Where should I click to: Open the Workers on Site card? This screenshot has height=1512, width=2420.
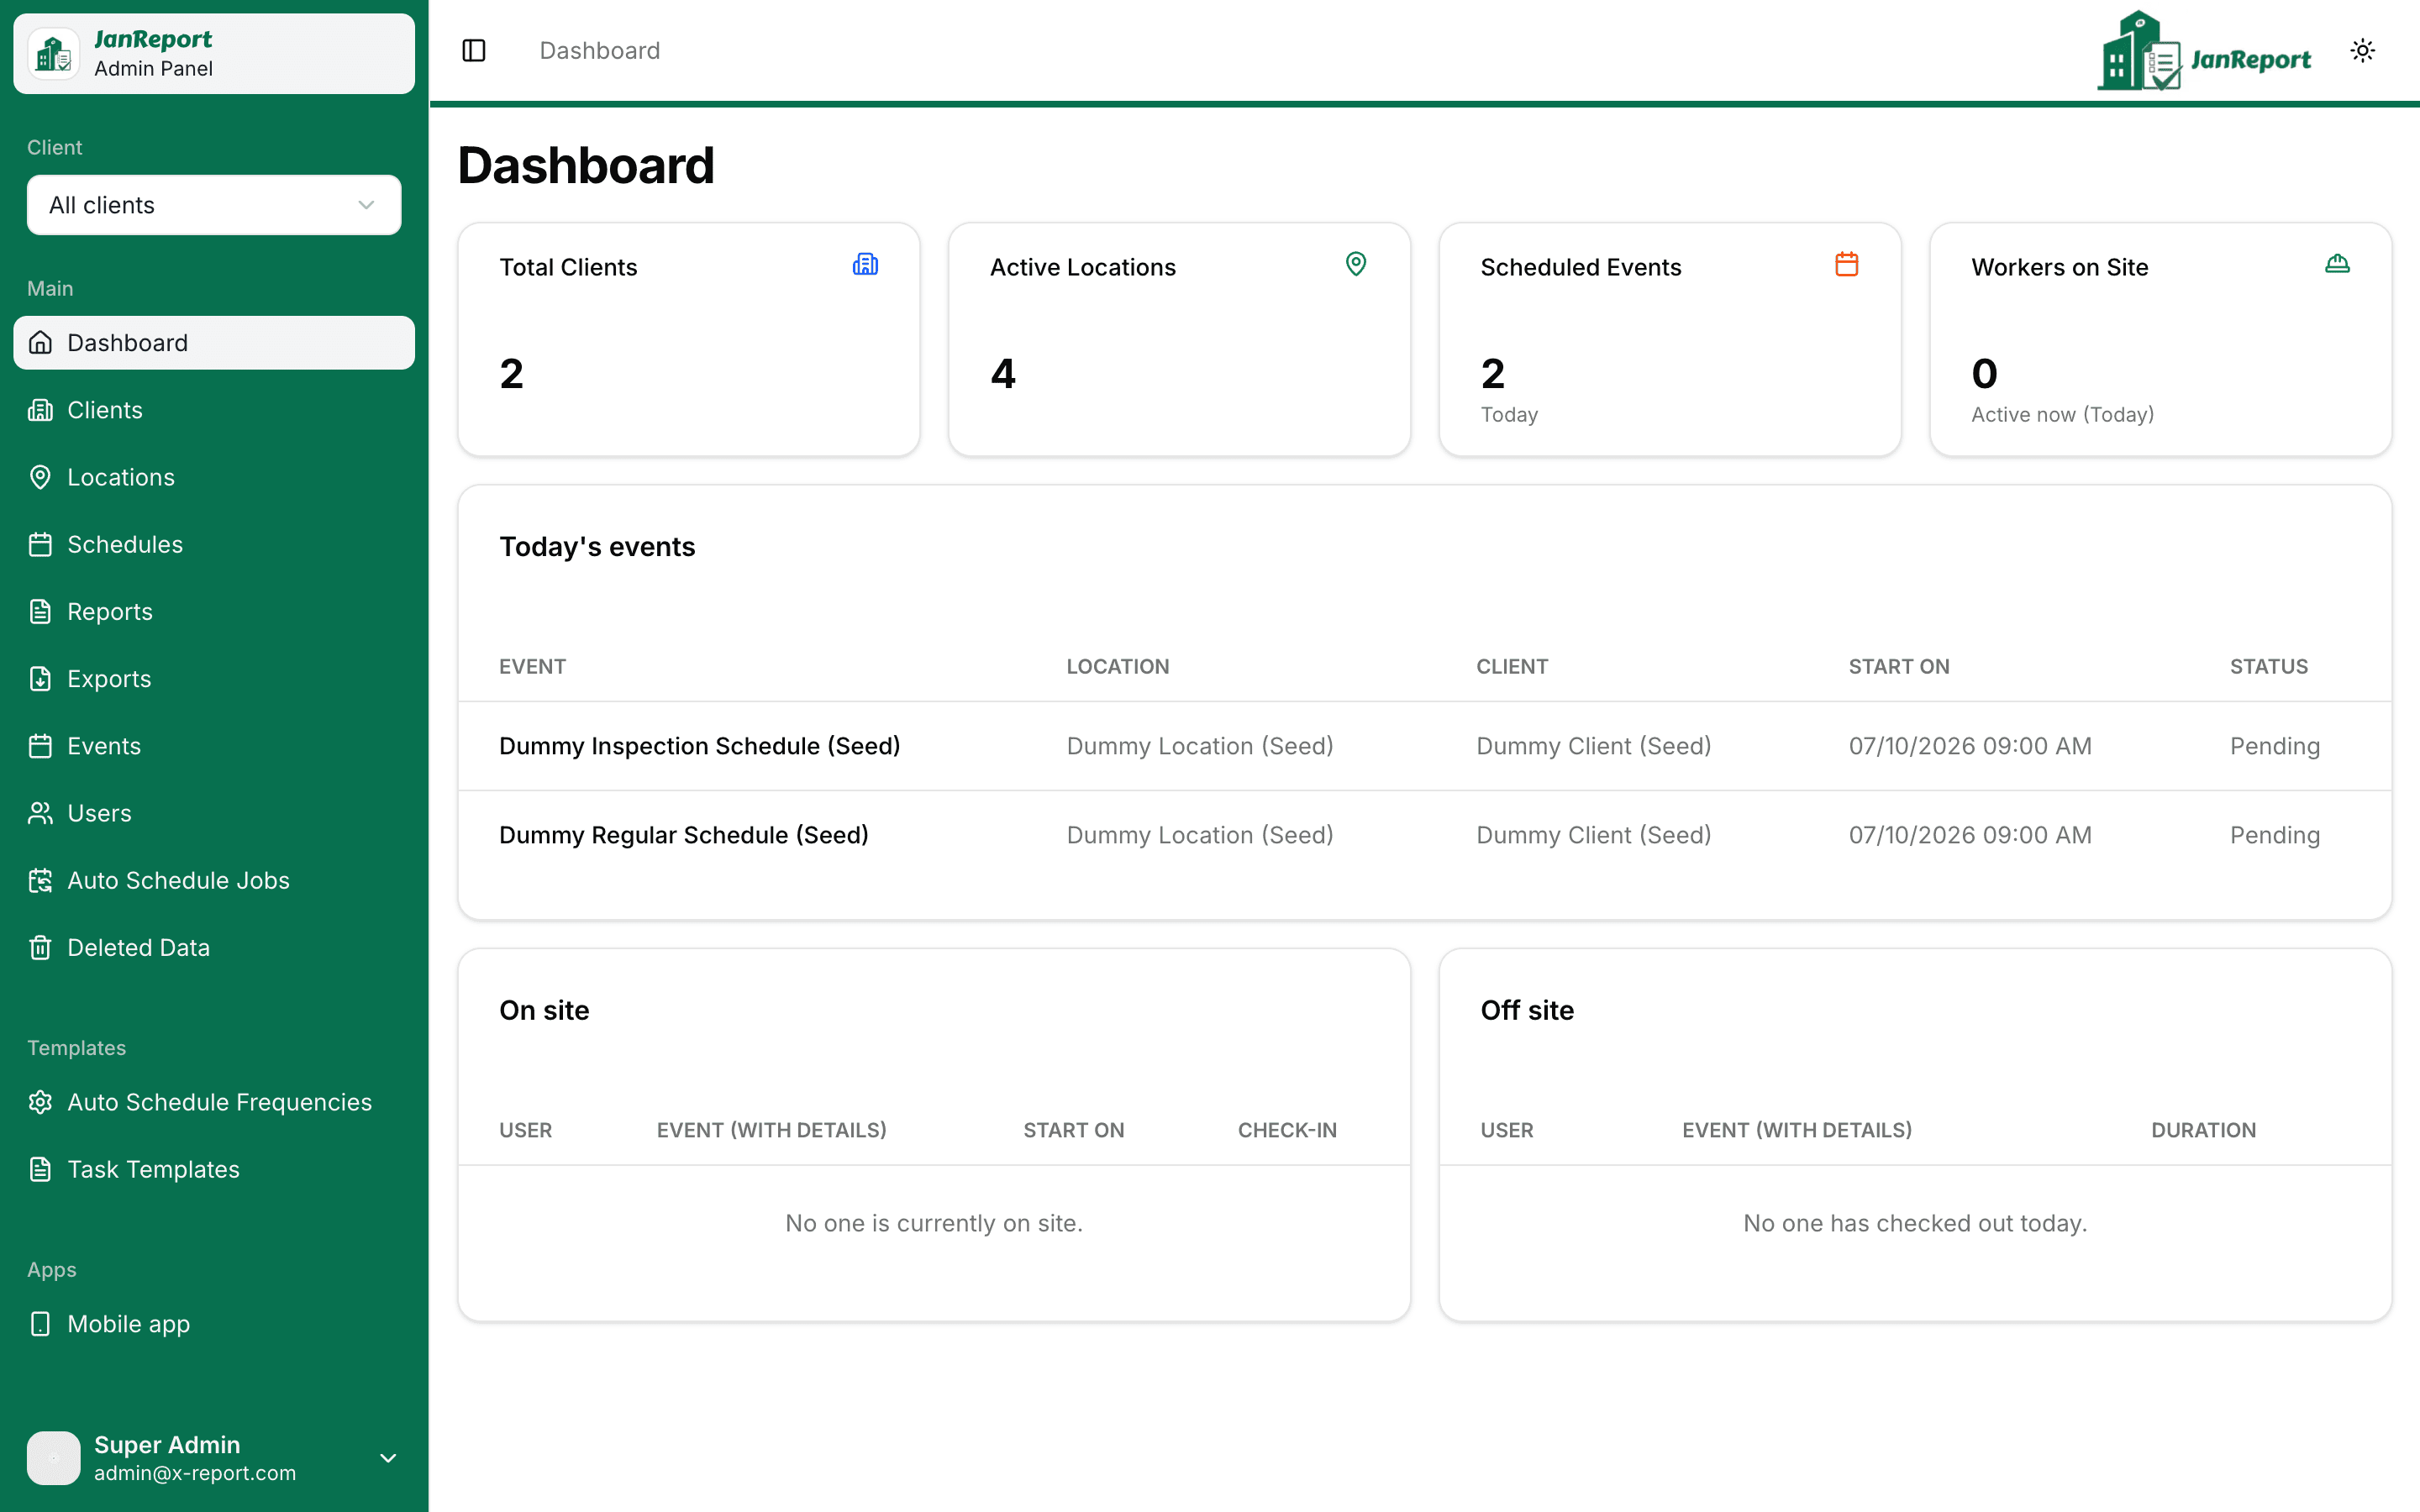tap(2160, 339)
